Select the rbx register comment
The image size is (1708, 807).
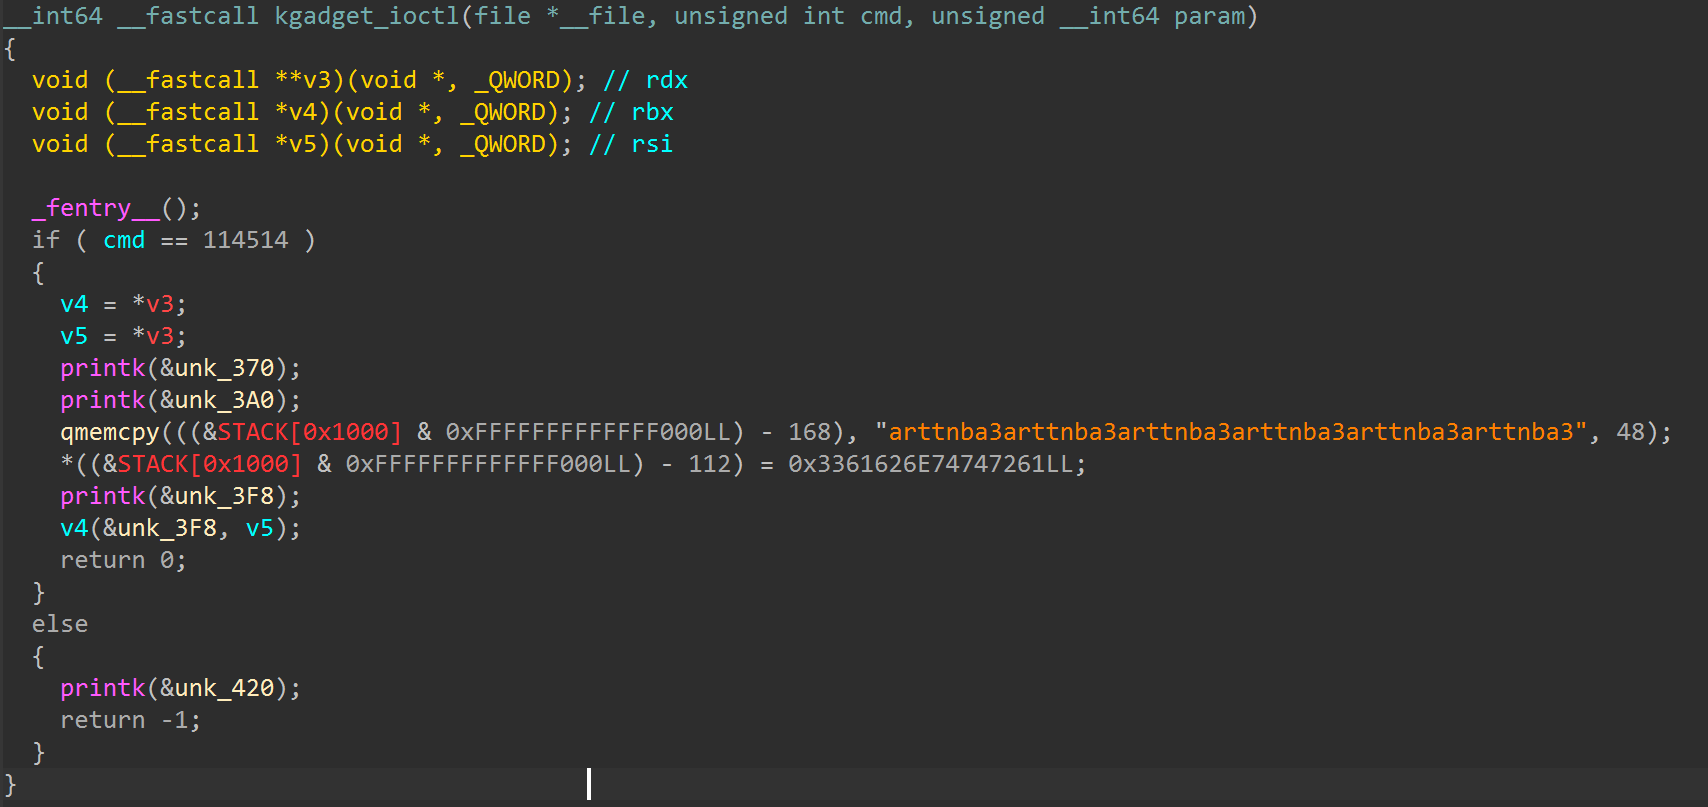coord(631,112)
